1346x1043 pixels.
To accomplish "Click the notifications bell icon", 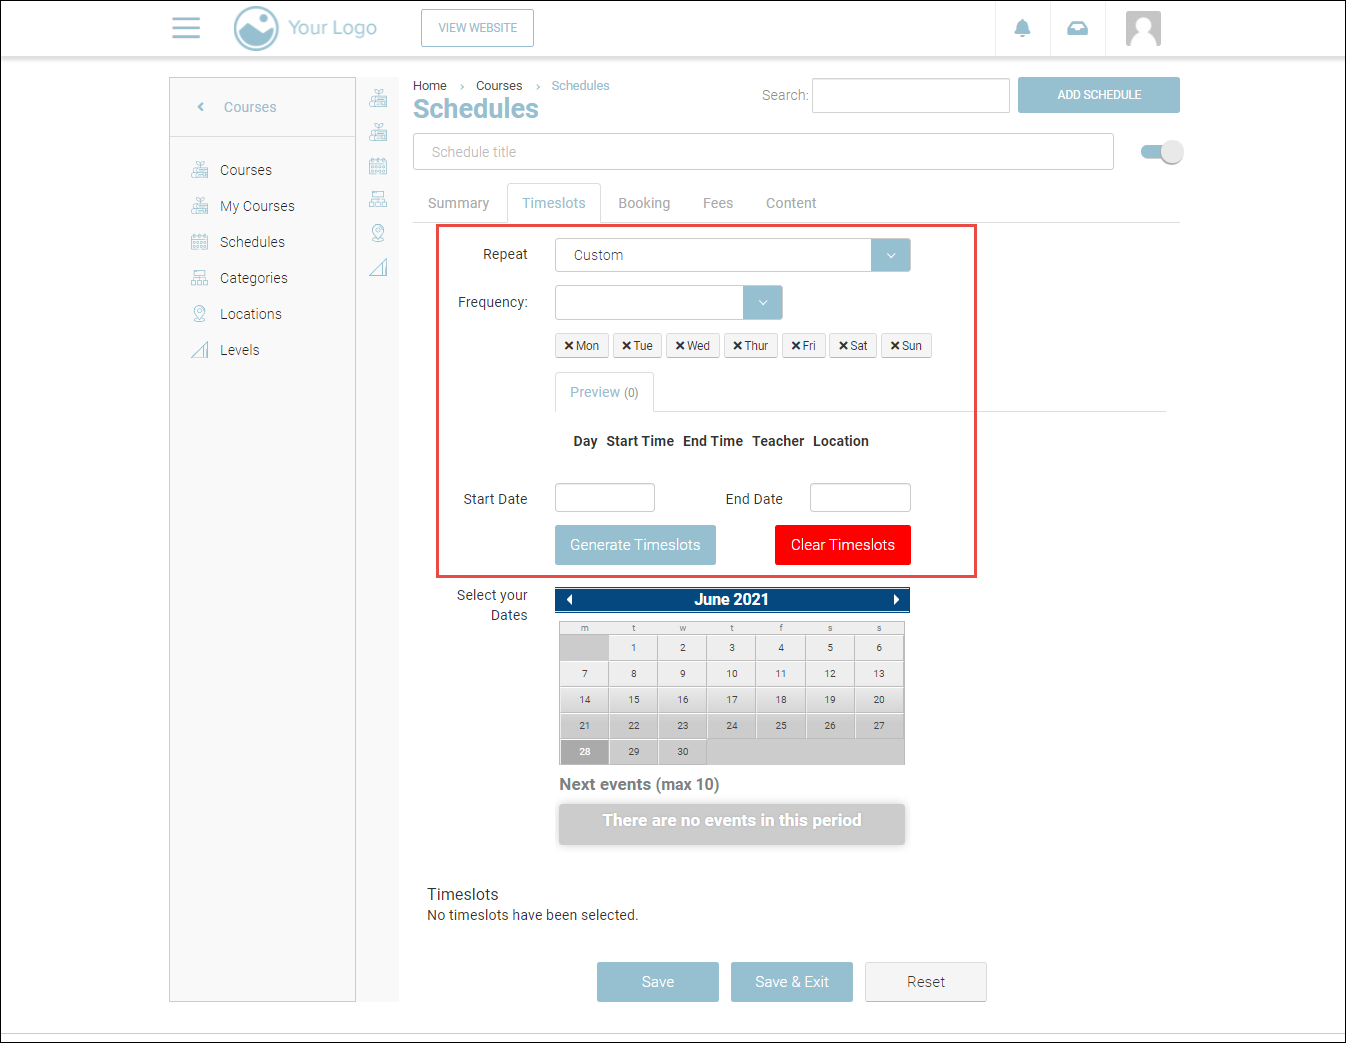I will 1022,28.
